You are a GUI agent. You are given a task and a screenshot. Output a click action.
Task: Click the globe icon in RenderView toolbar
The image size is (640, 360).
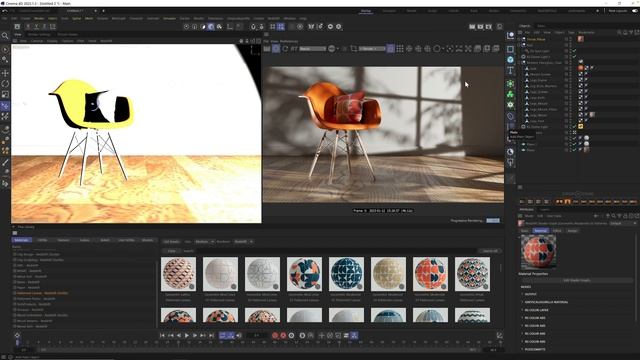coord(332,49)
